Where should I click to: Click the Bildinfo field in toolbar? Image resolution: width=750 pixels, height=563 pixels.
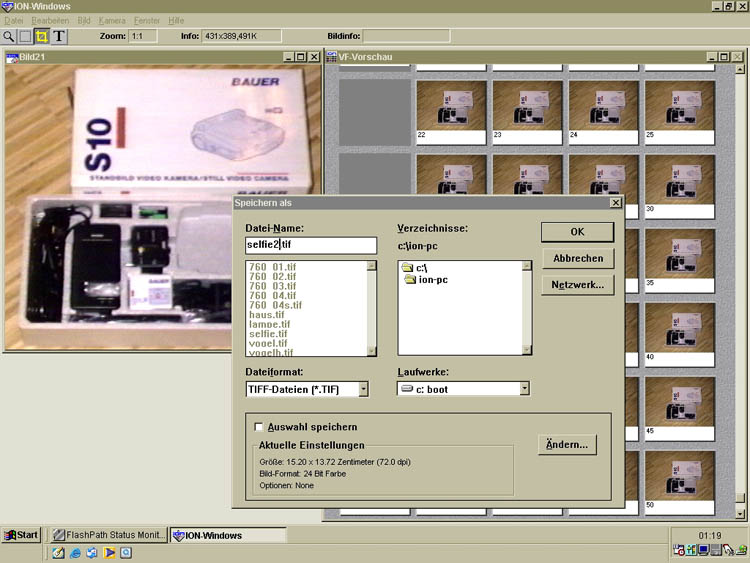click(x=406, y=36)
